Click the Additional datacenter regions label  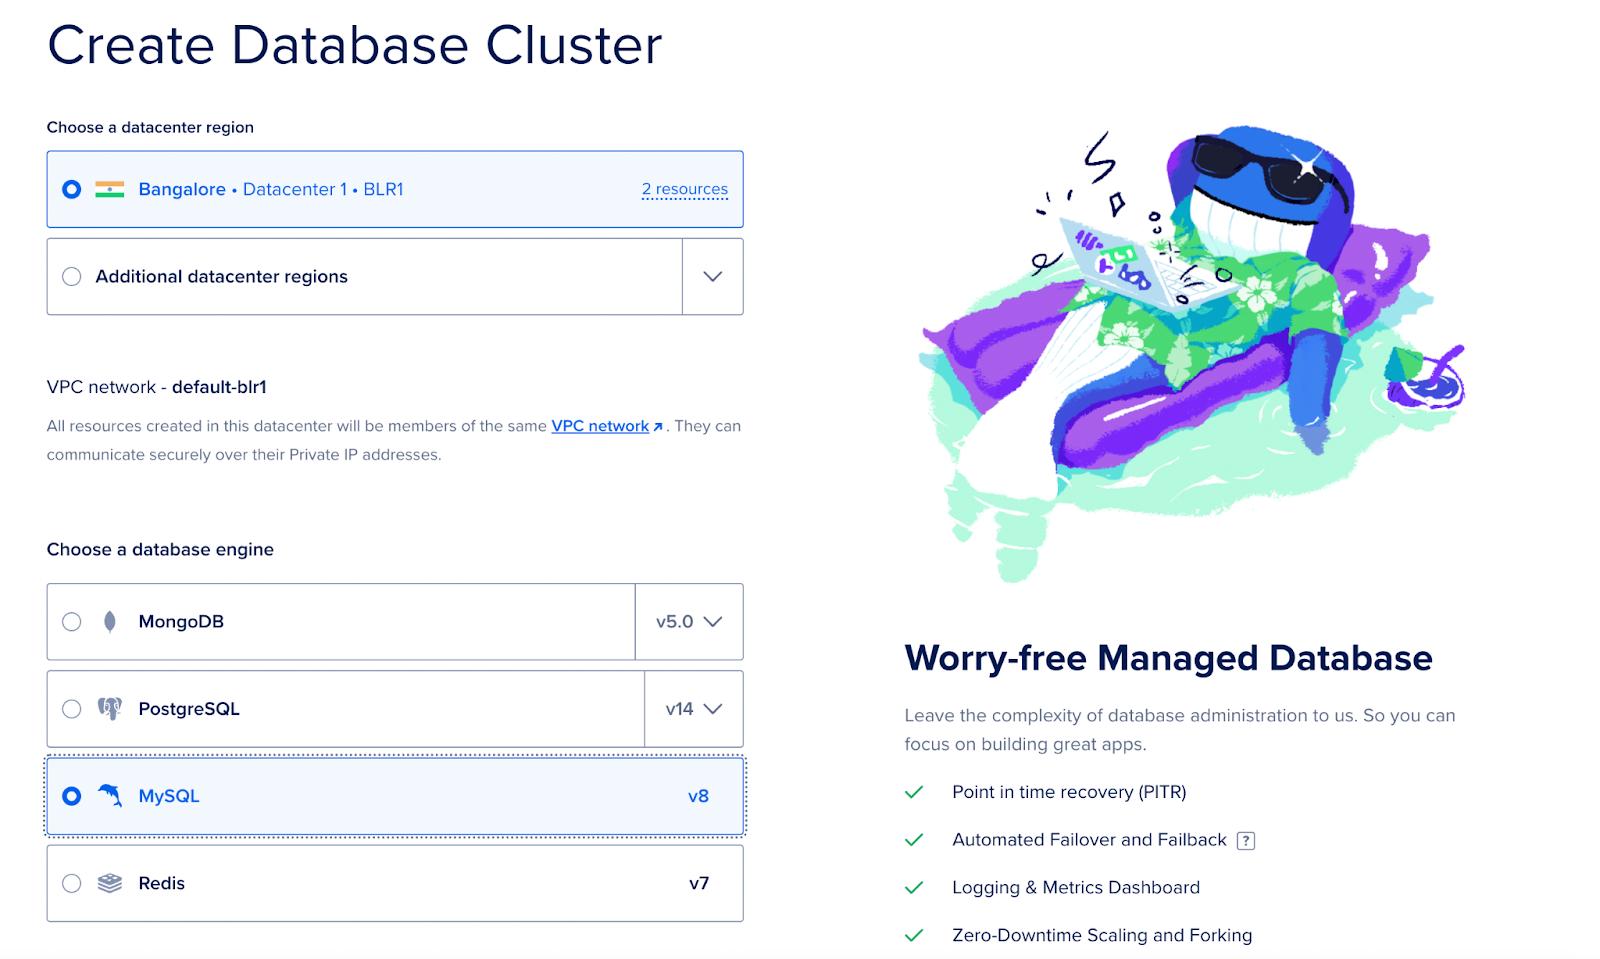pyautogui.click(x=222, y=277)
